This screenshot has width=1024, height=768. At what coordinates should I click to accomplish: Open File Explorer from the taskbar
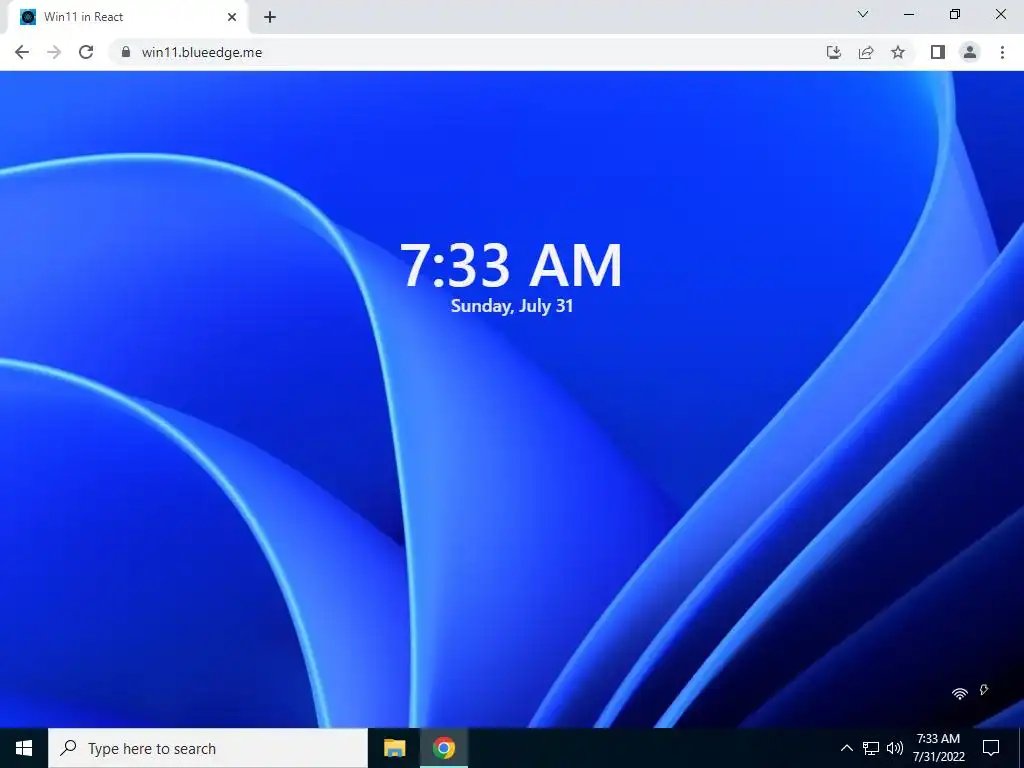tap(394, 748)
